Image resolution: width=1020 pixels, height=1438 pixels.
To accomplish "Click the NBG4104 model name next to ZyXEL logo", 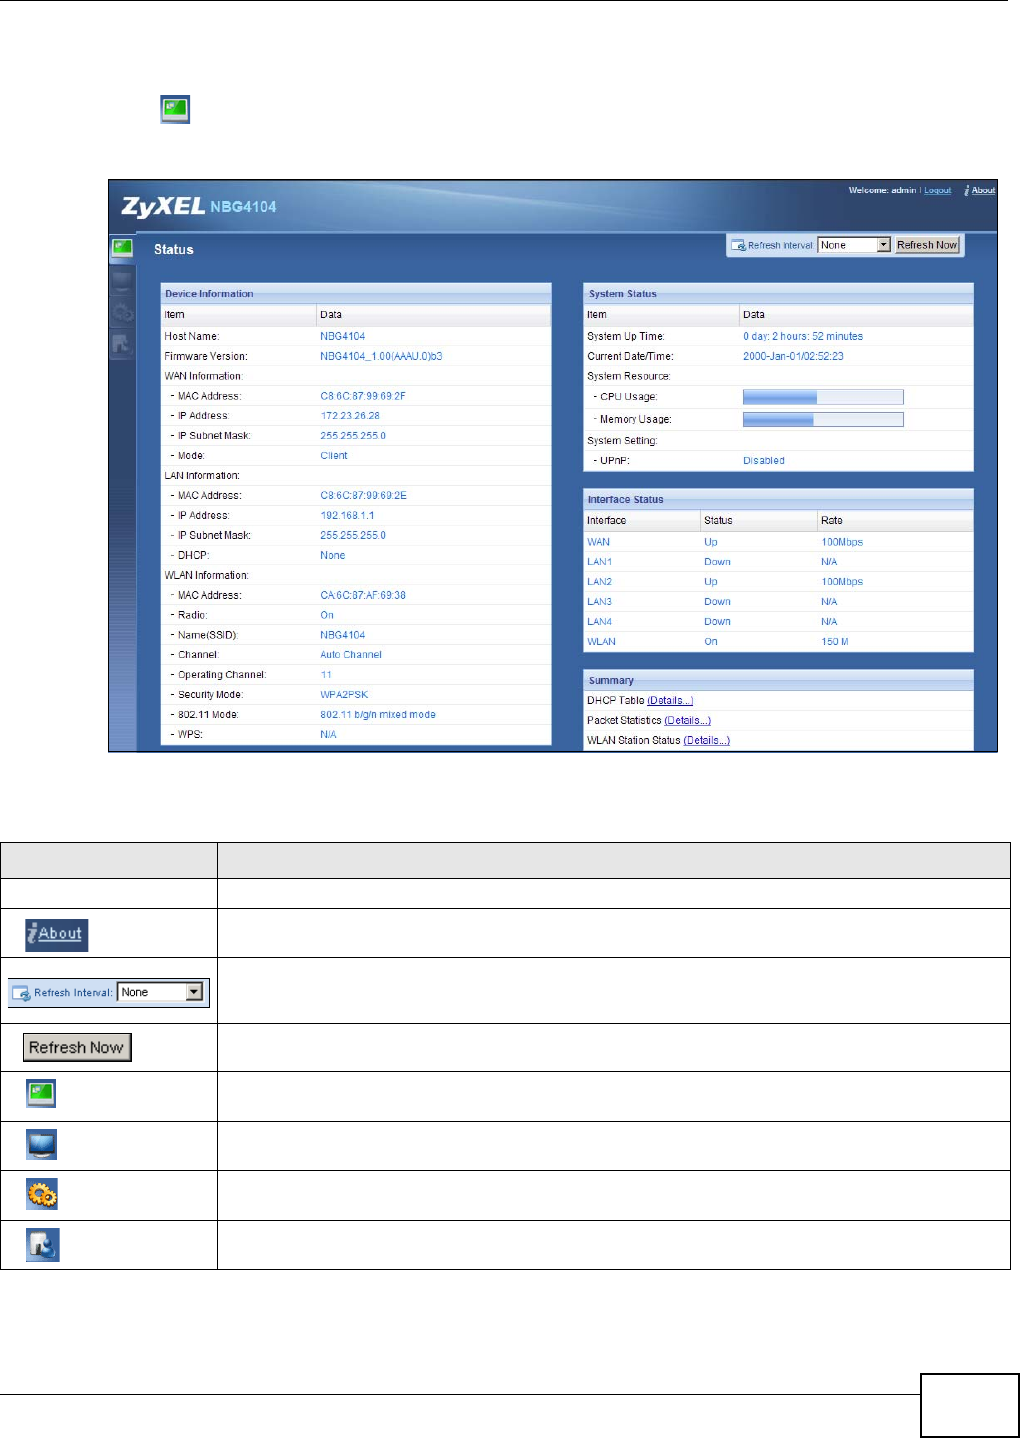I will pos(243,207).
